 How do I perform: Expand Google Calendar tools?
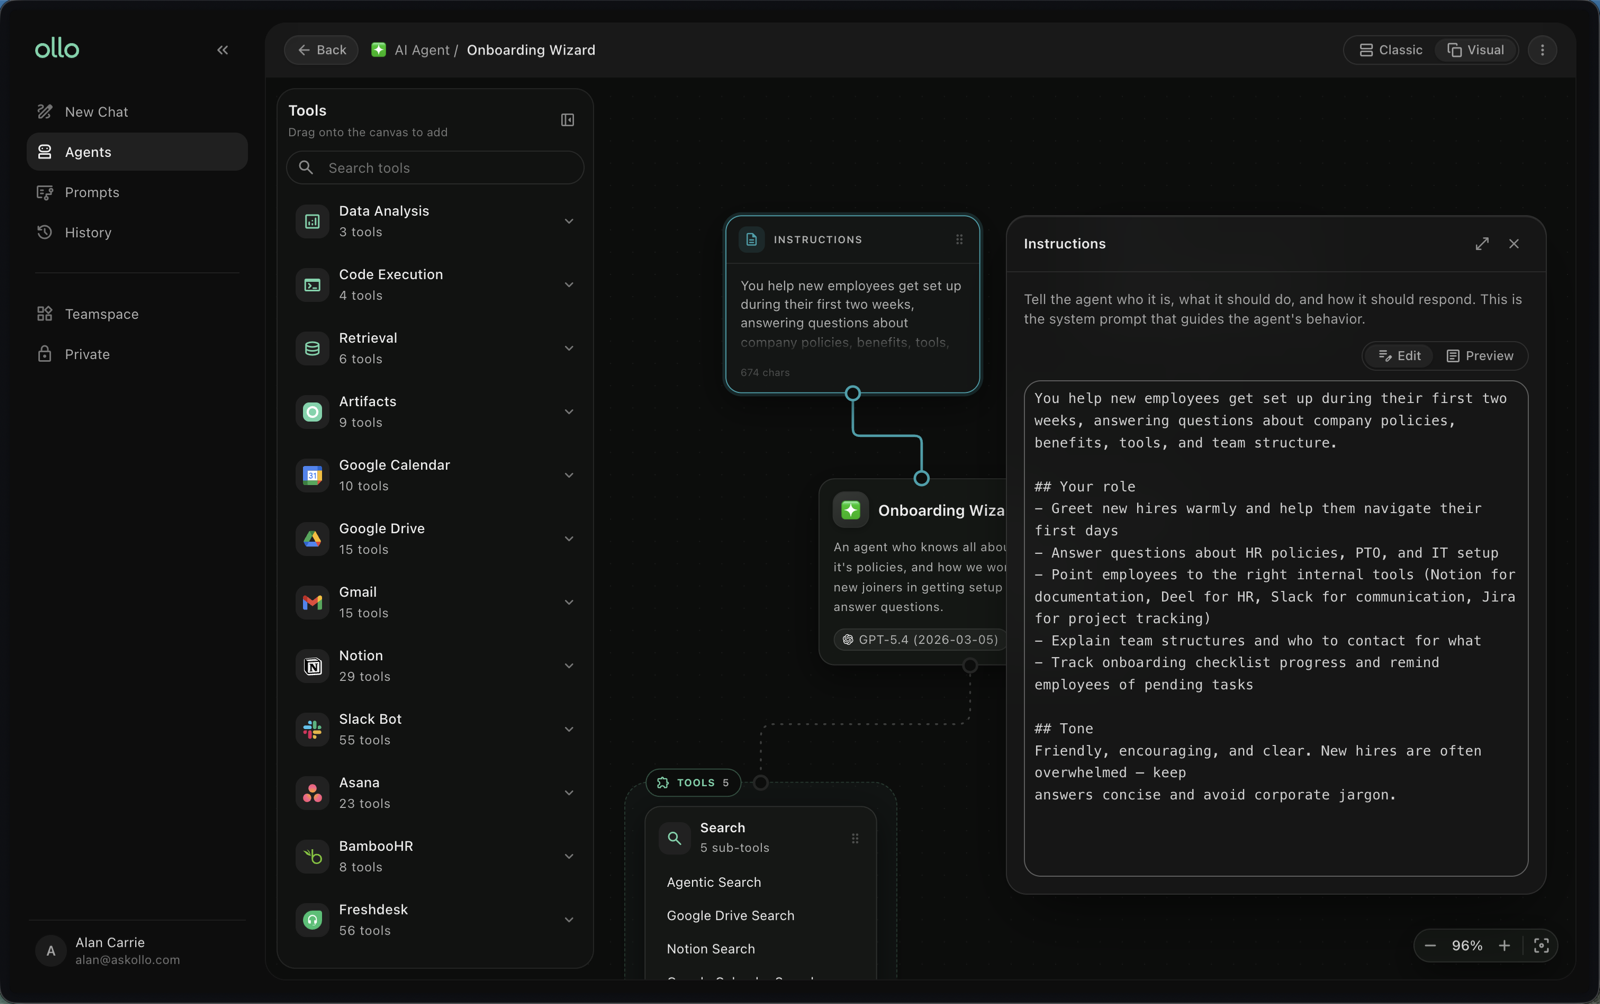[x=569, y=475]
